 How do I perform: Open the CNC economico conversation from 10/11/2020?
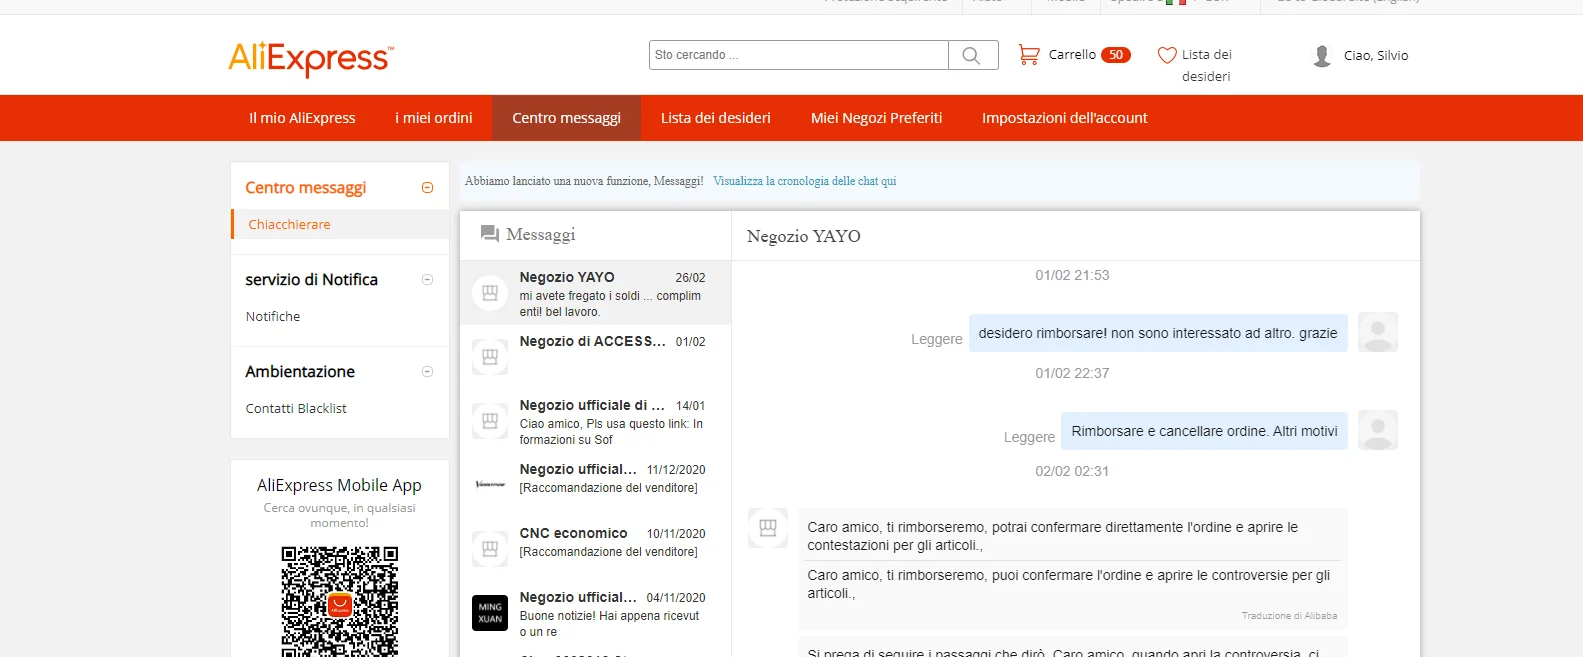pos(596,549)
